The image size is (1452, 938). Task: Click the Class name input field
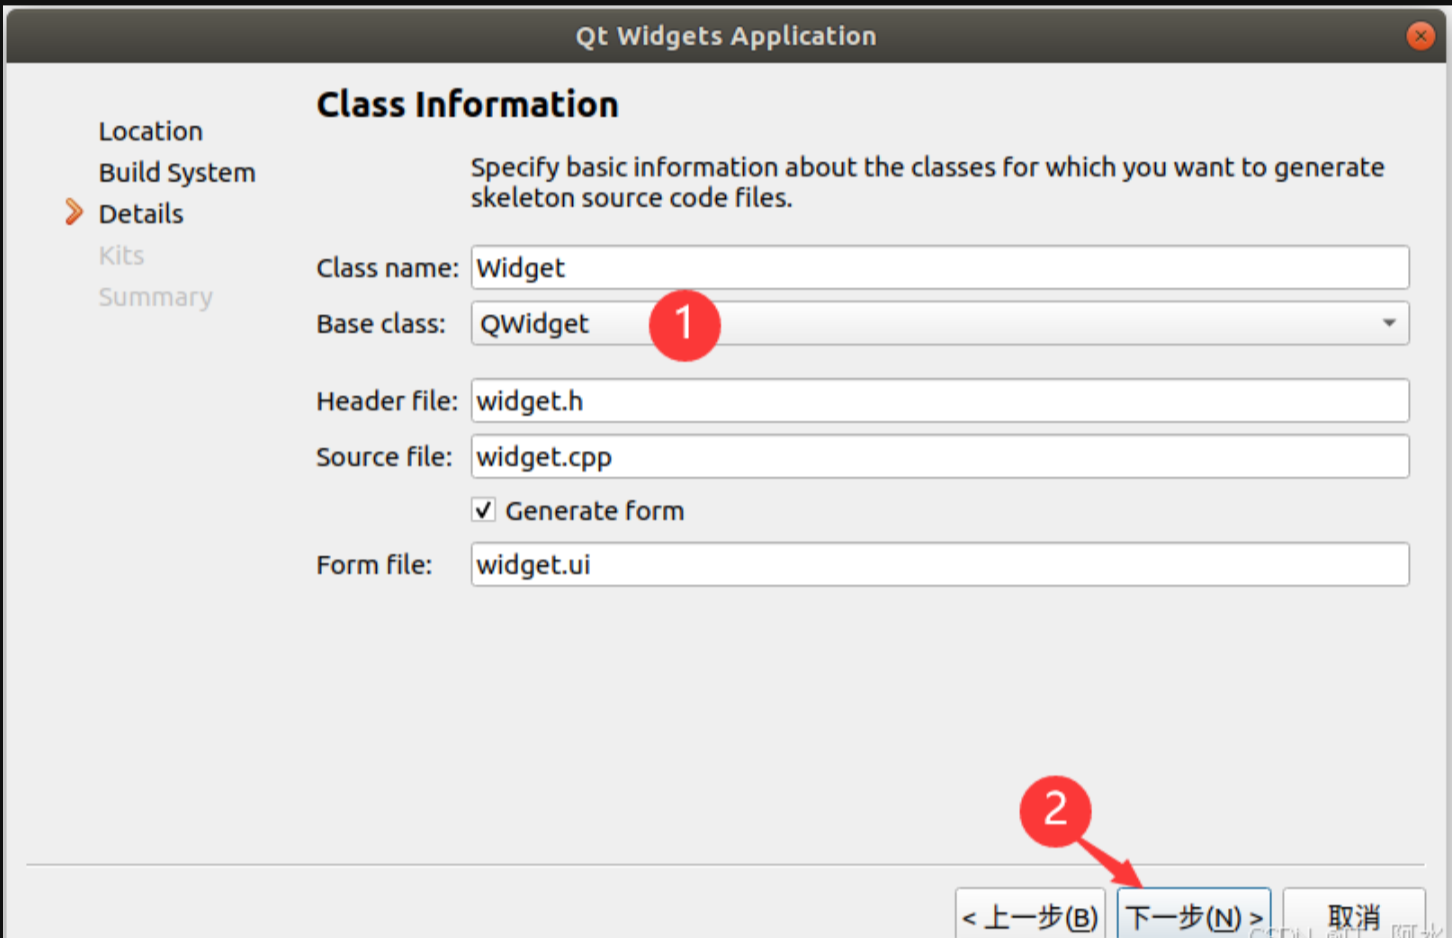pos(940,267)
